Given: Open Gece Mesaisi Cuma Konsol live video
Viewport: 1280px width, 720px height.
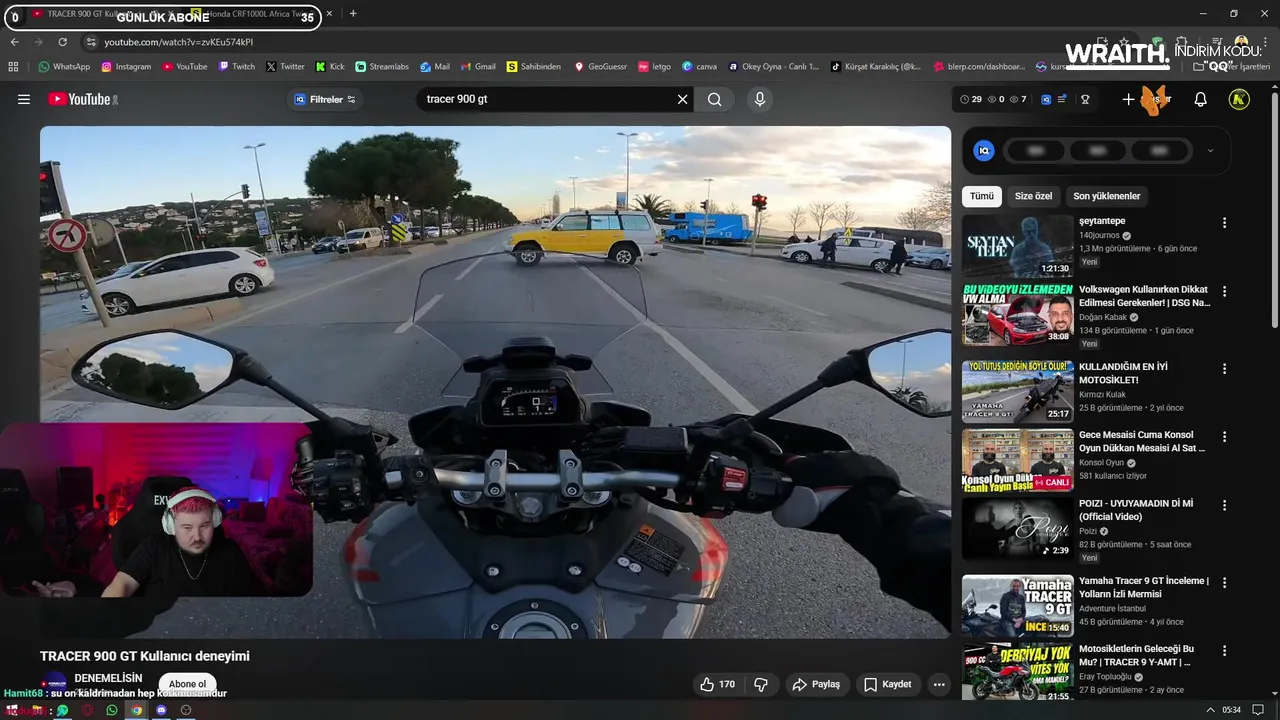Looking at the screenshot, I should [1017, 460].
